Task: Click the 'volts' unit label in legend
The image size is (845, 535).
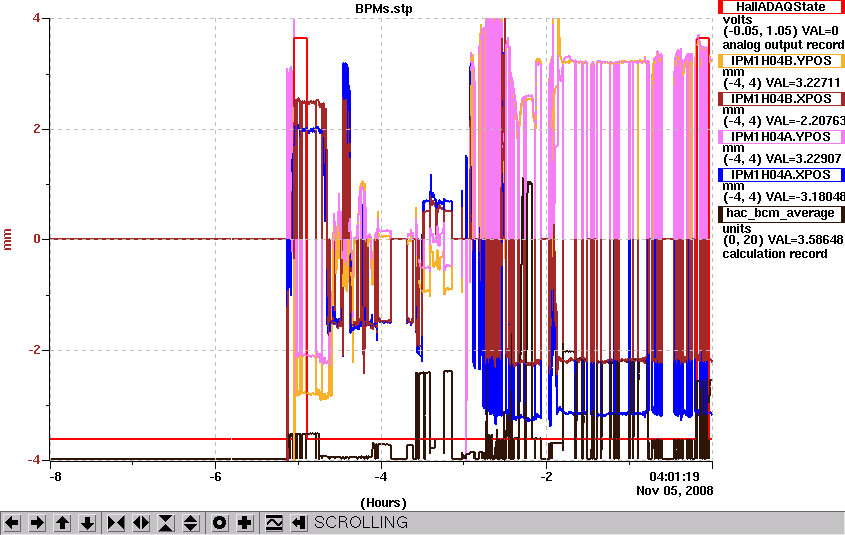Action: 737,20
